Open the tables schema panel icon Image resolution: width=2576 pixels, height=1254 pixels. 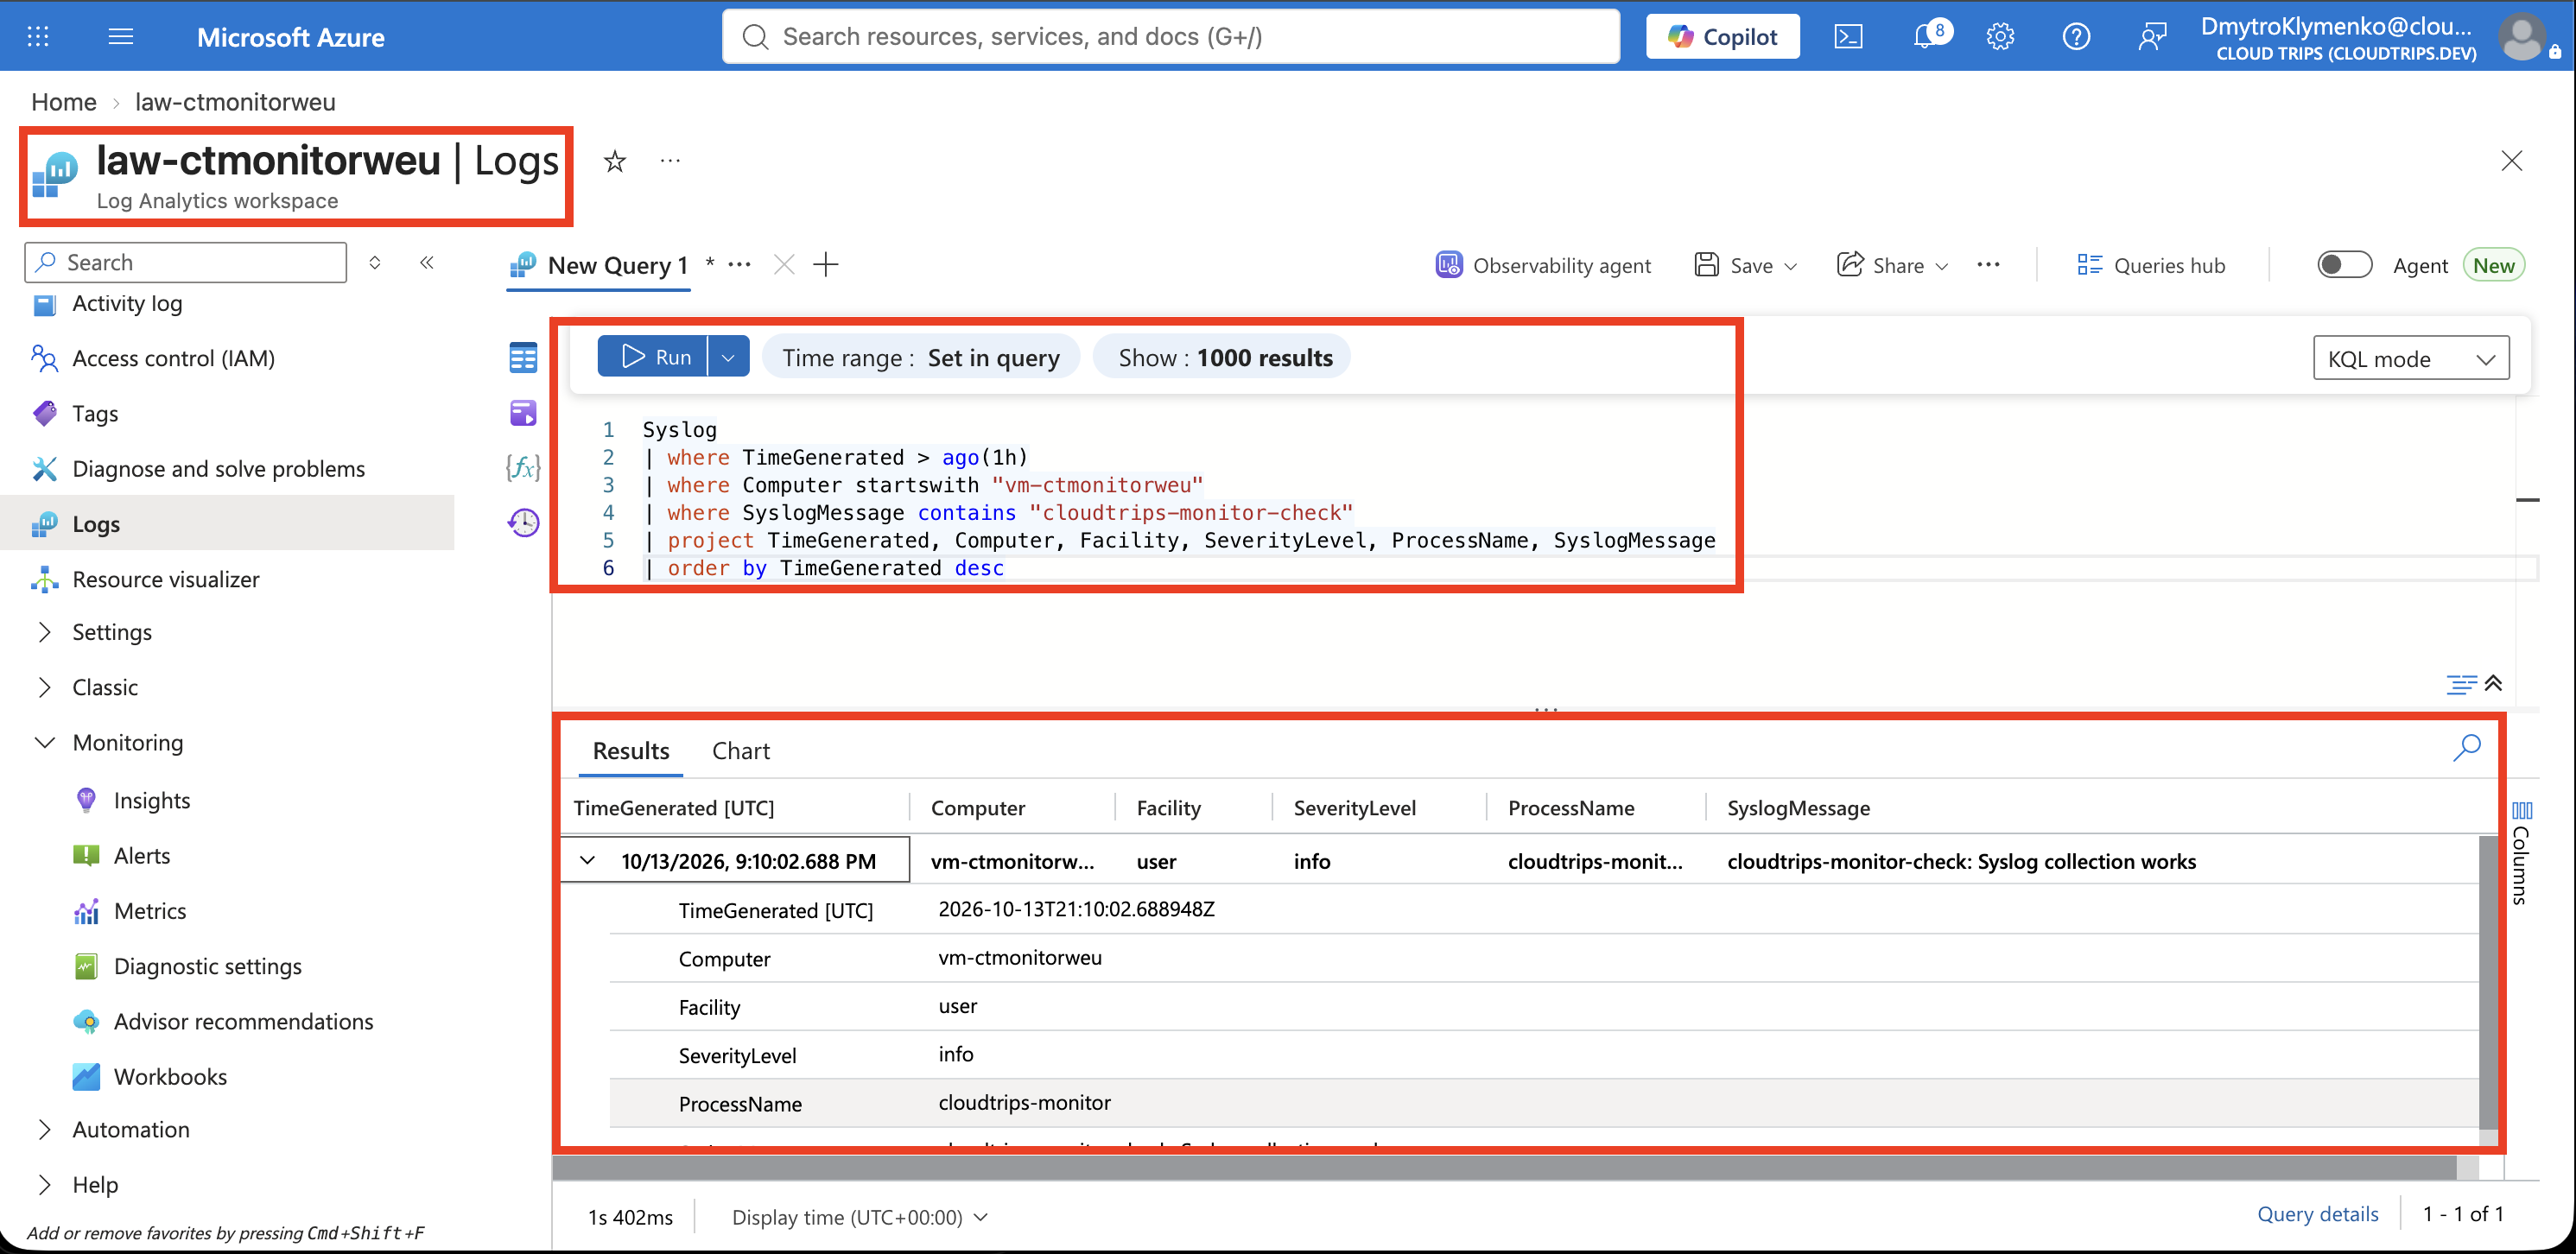(523, 358)
